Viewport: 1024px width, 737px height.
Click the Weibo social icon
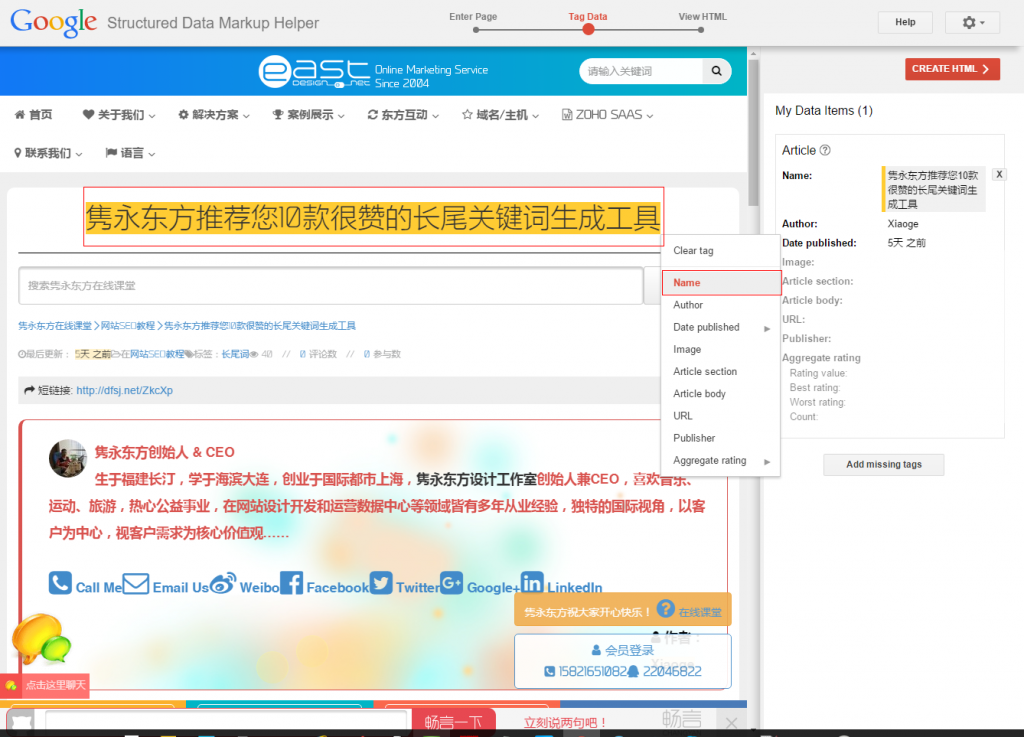[x=223, y=584]
